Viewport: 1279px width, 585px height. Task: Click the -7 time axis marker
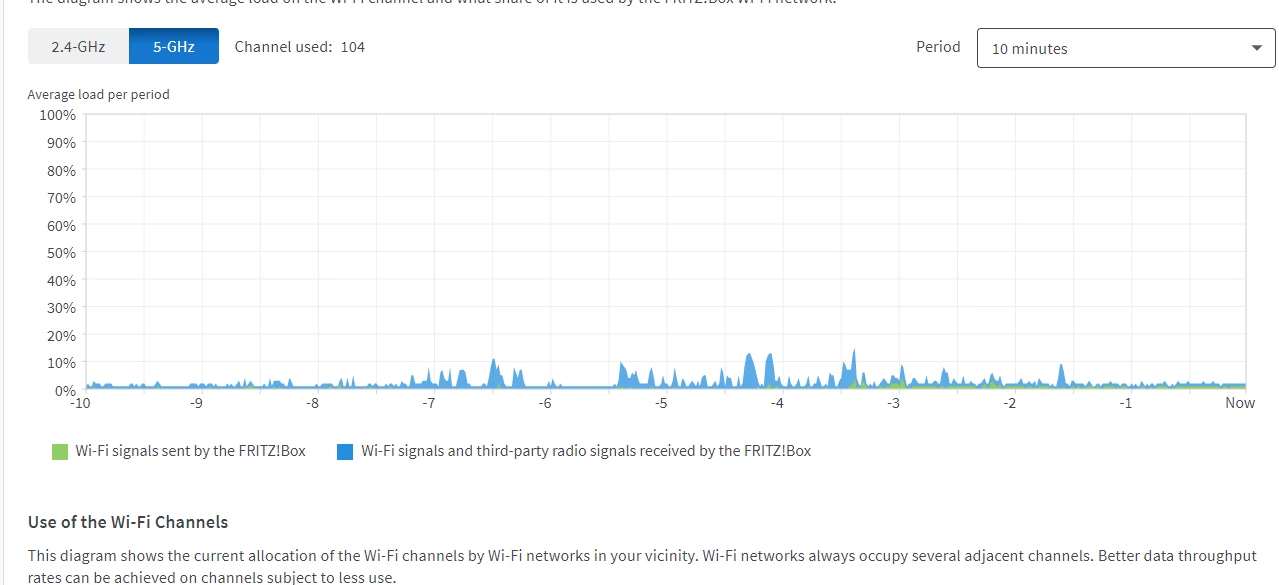428,403
